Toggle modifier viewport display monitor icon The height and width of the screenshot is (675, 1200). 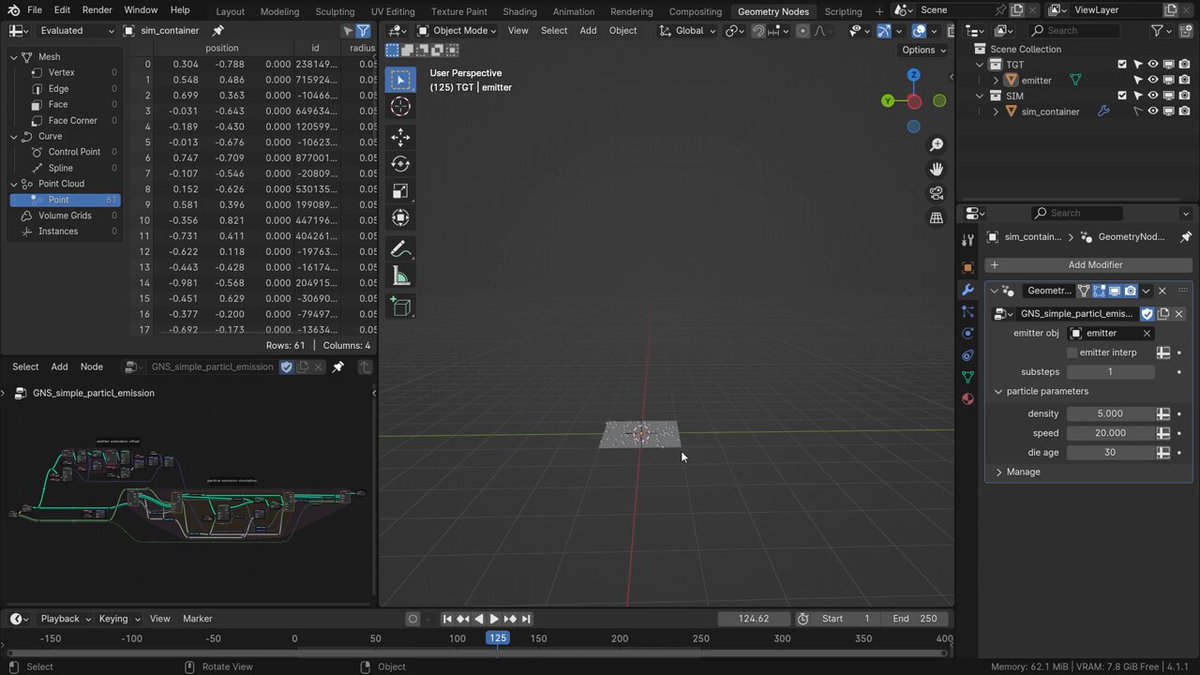point(1114,291)
